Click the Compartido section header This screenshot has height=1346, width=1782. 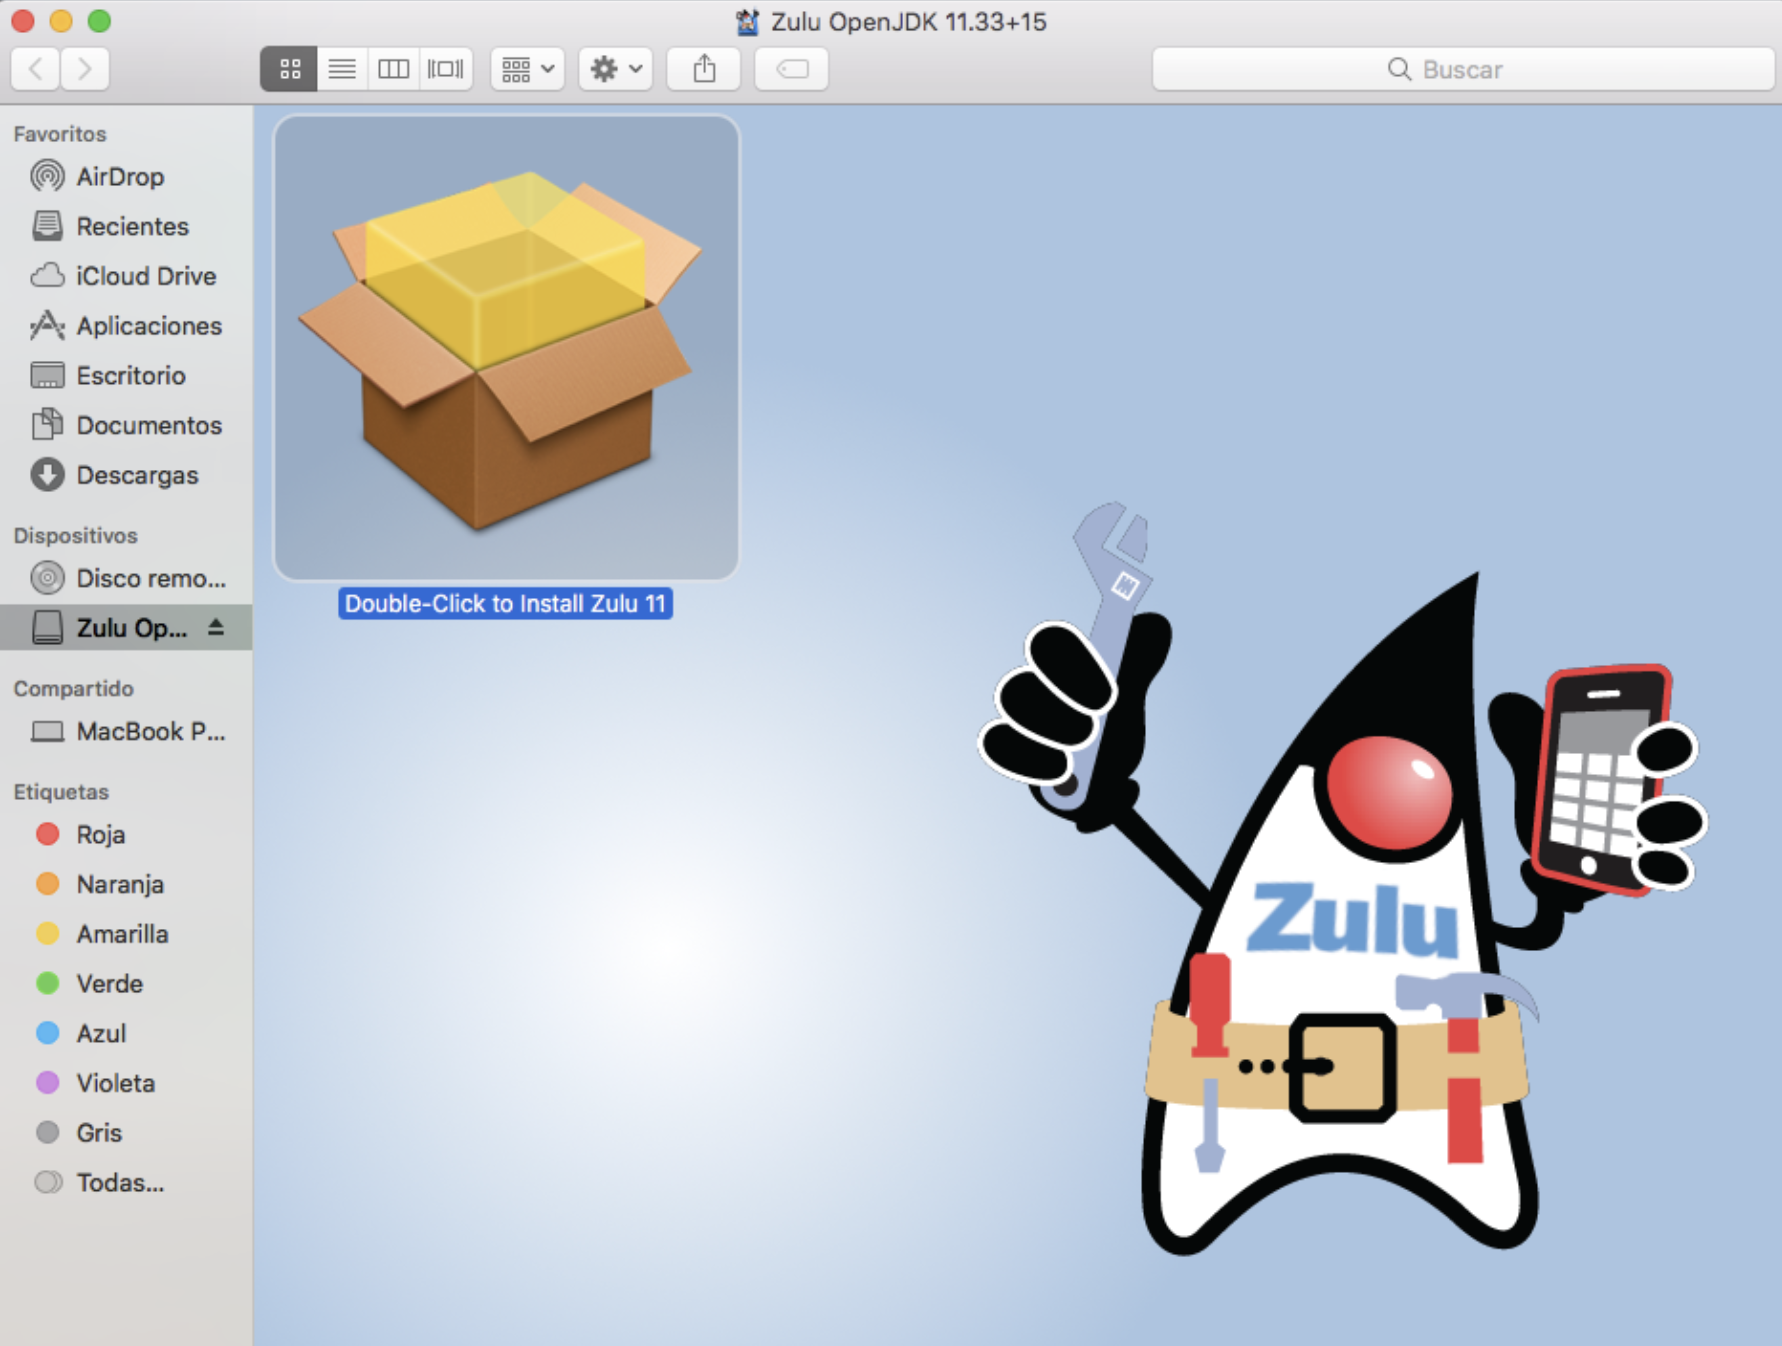[73, 689]
